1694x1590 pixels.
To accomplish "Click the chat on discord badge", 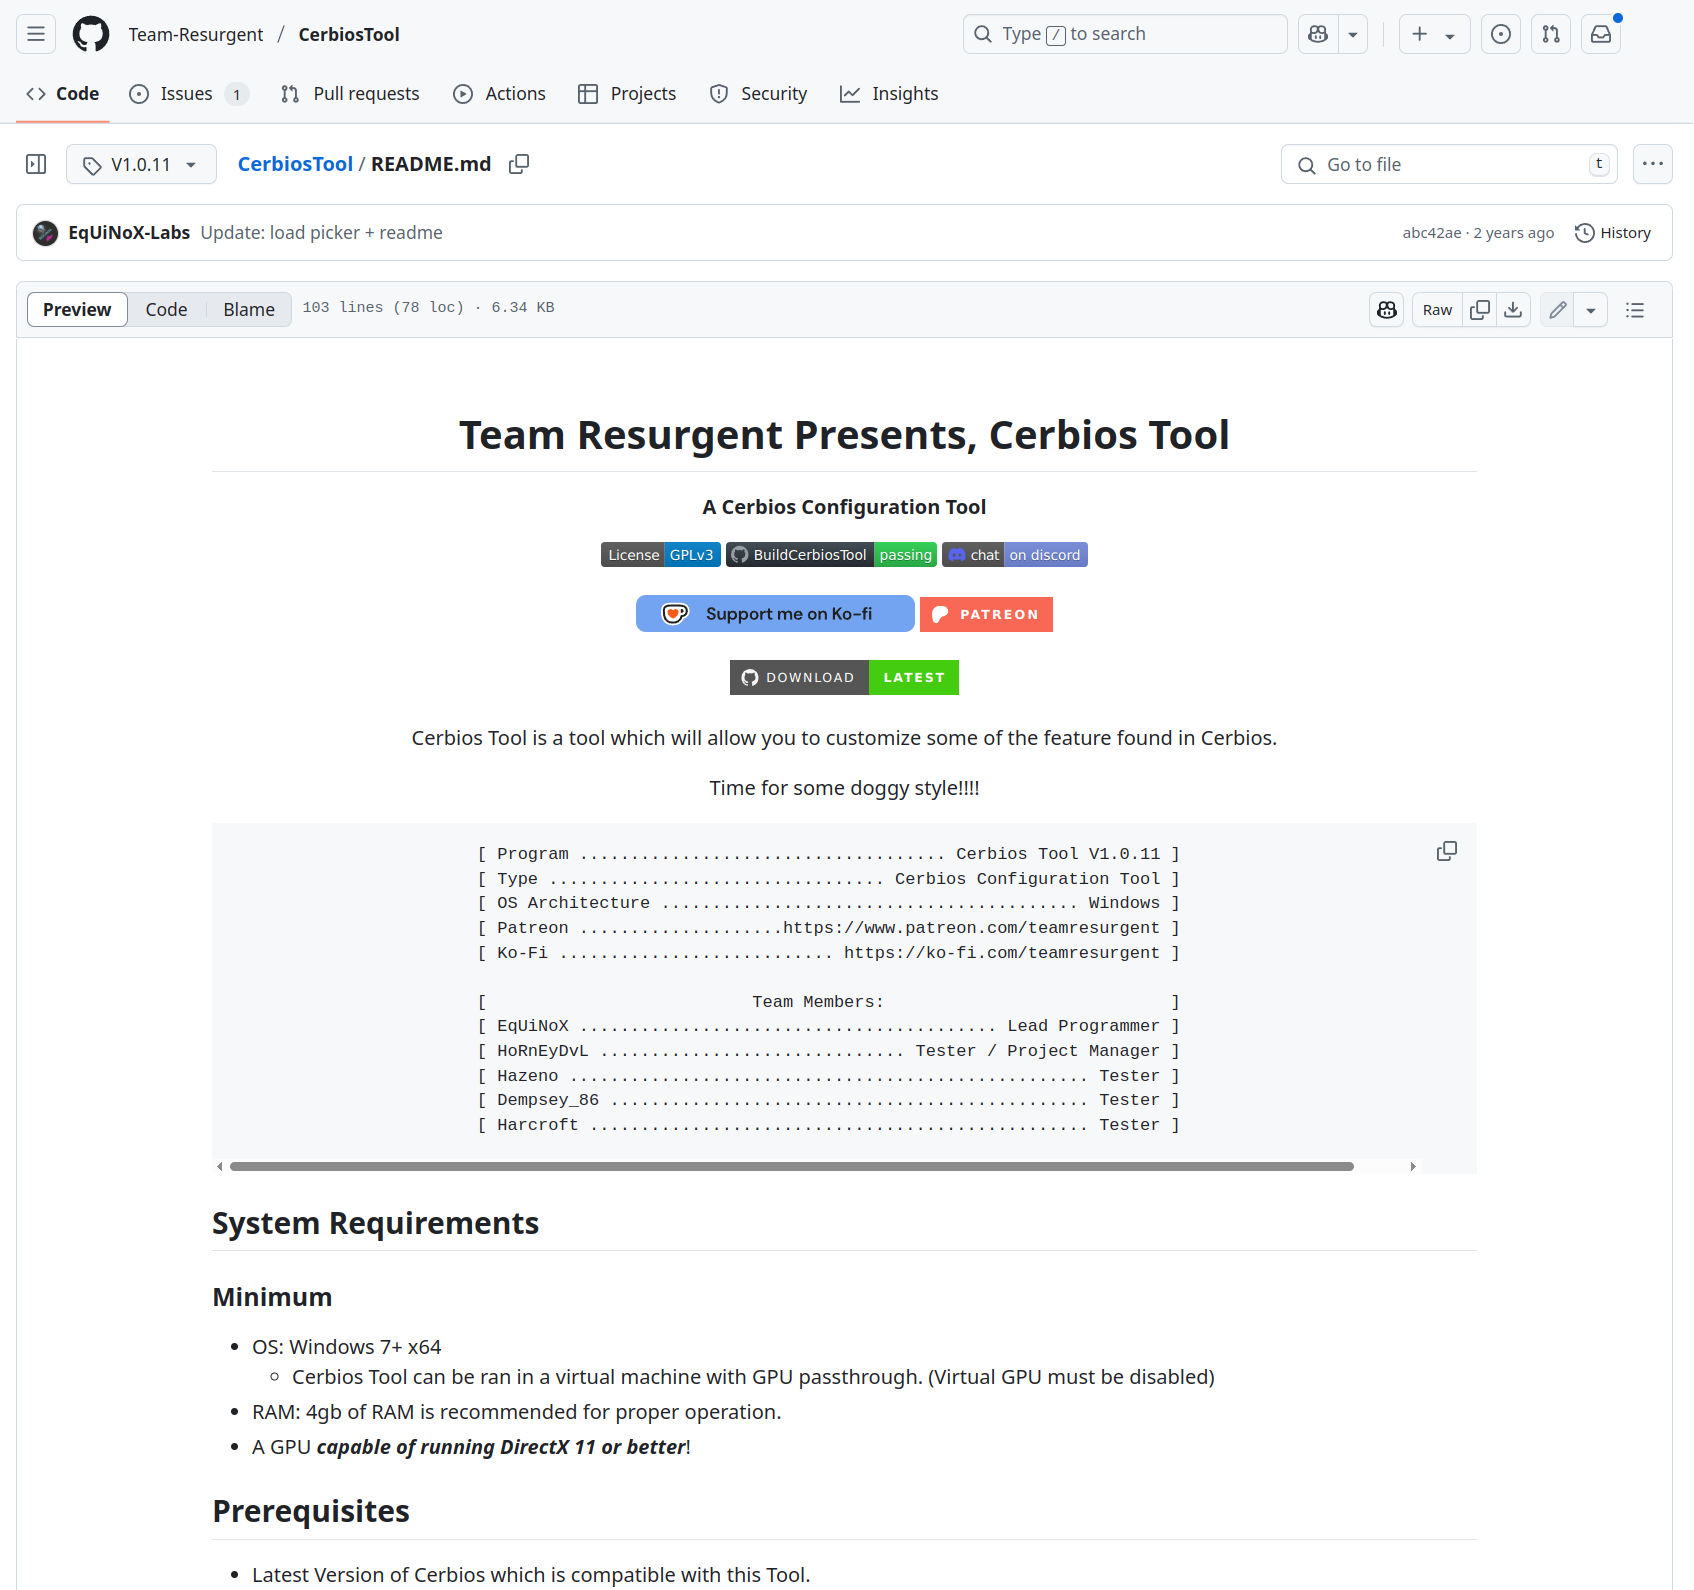I will click(x=1015, y=555).
